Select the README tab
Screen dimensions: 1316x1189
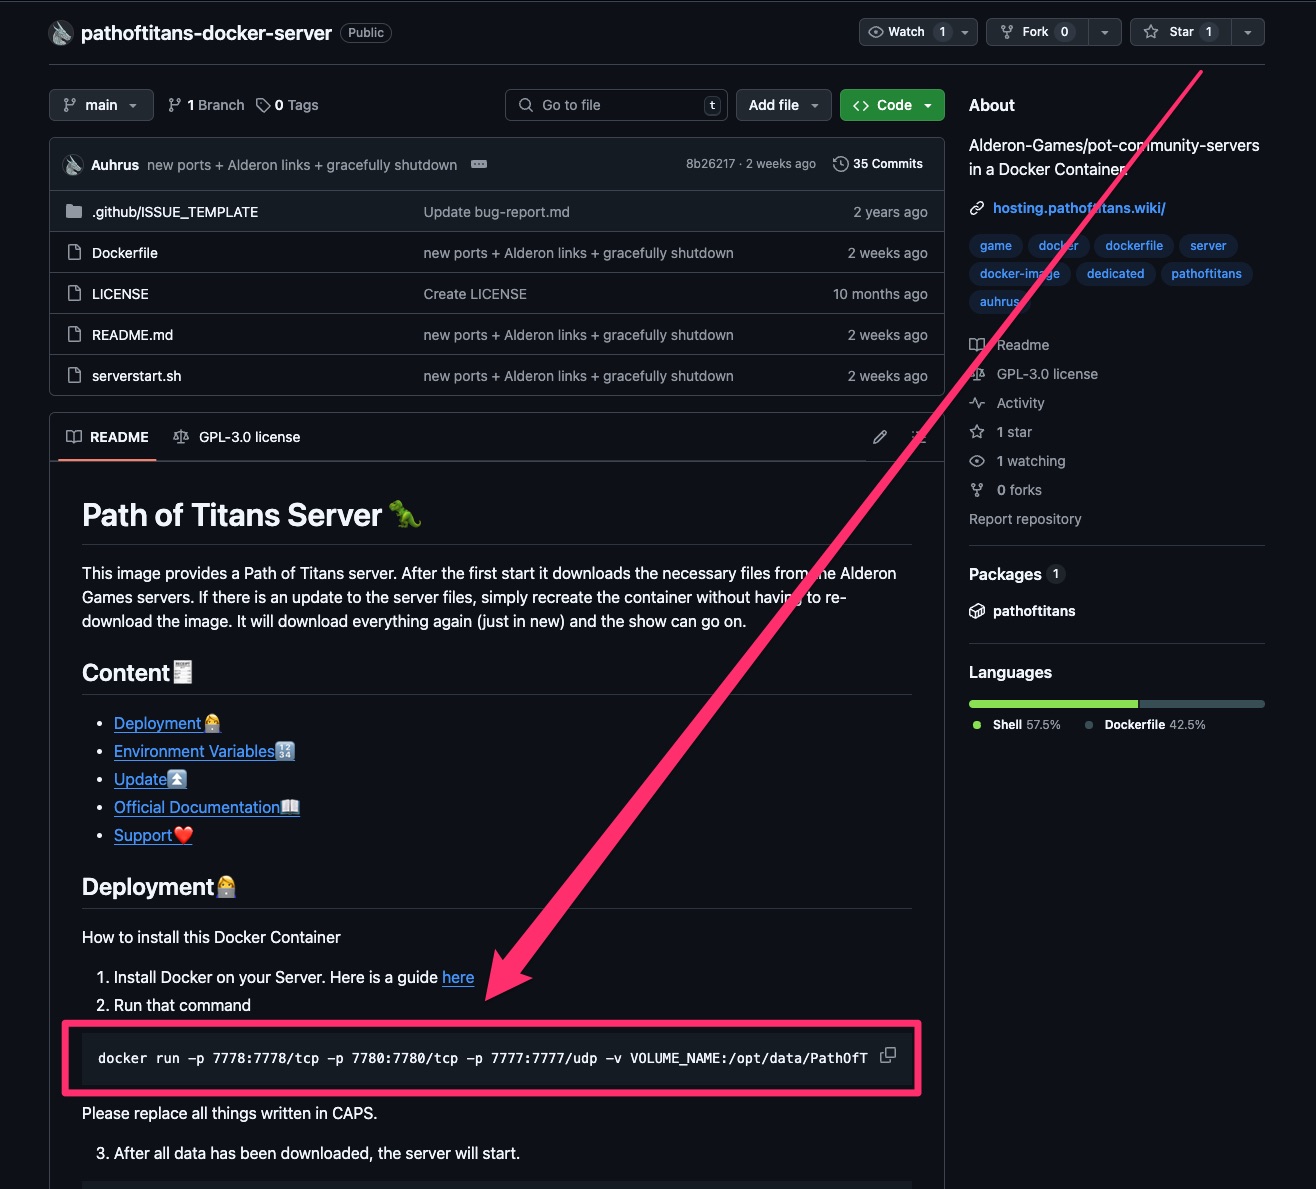click(x=106, y=437)
